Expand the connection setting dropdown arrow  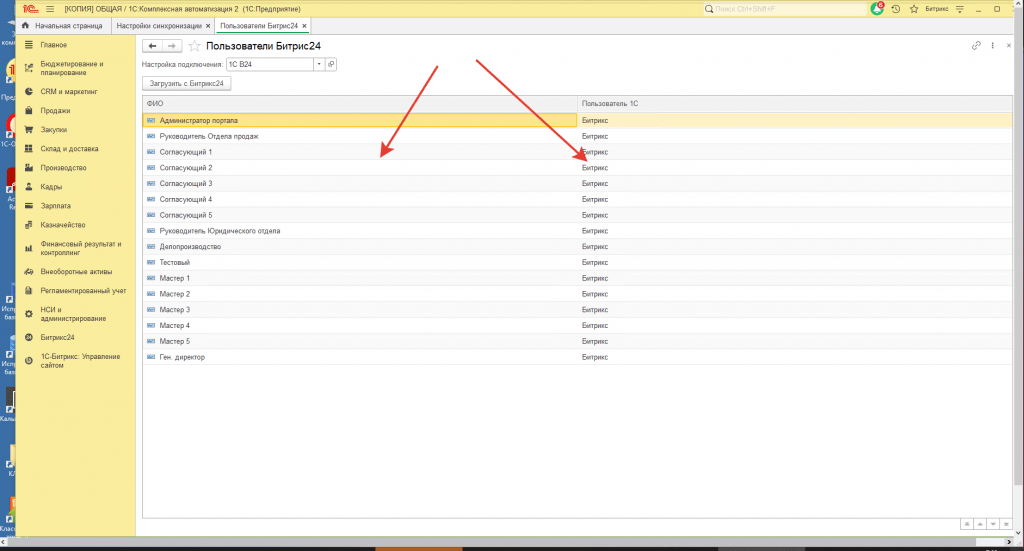tap(319, 64)
